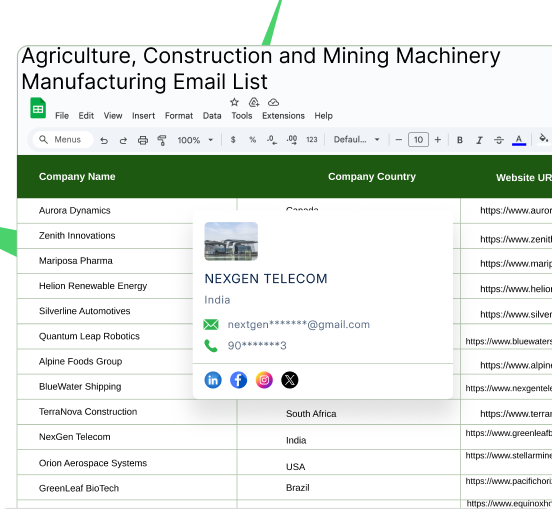Star this spreadsheet document

[234, 102]
